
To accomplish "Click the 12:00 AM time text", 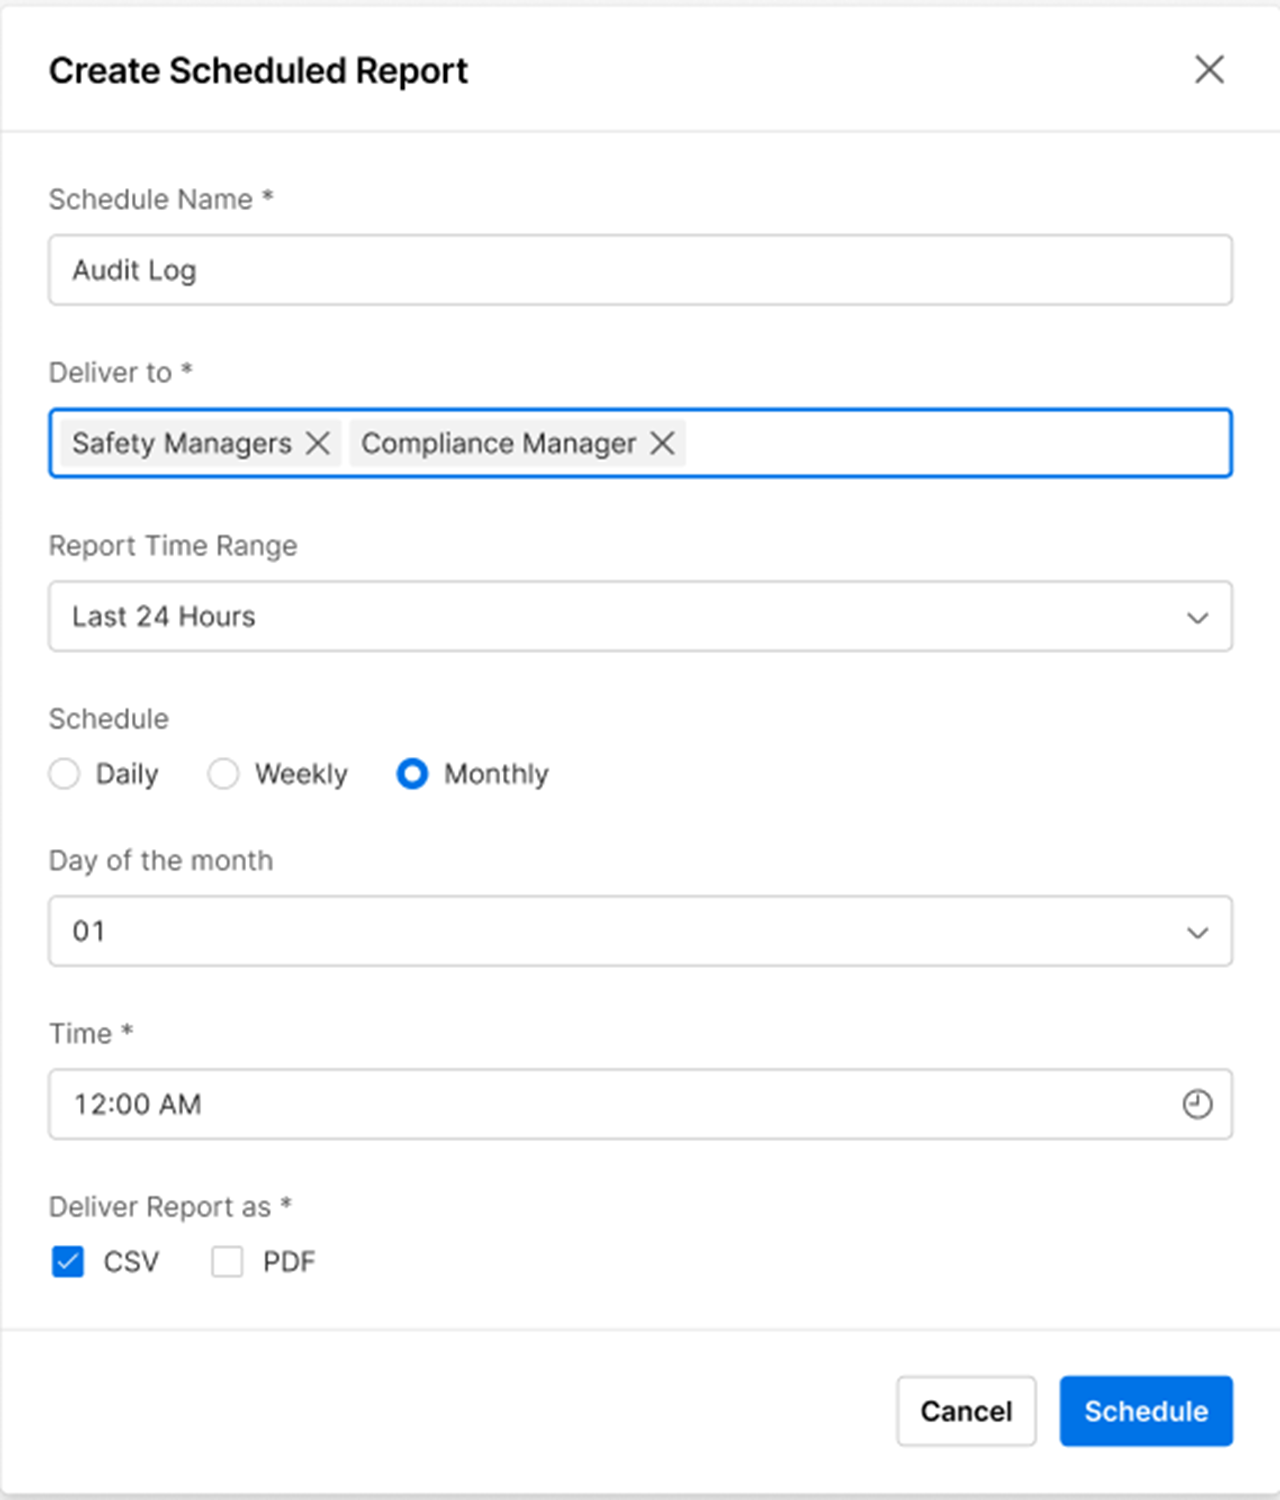I will (x=138, y=1104).
